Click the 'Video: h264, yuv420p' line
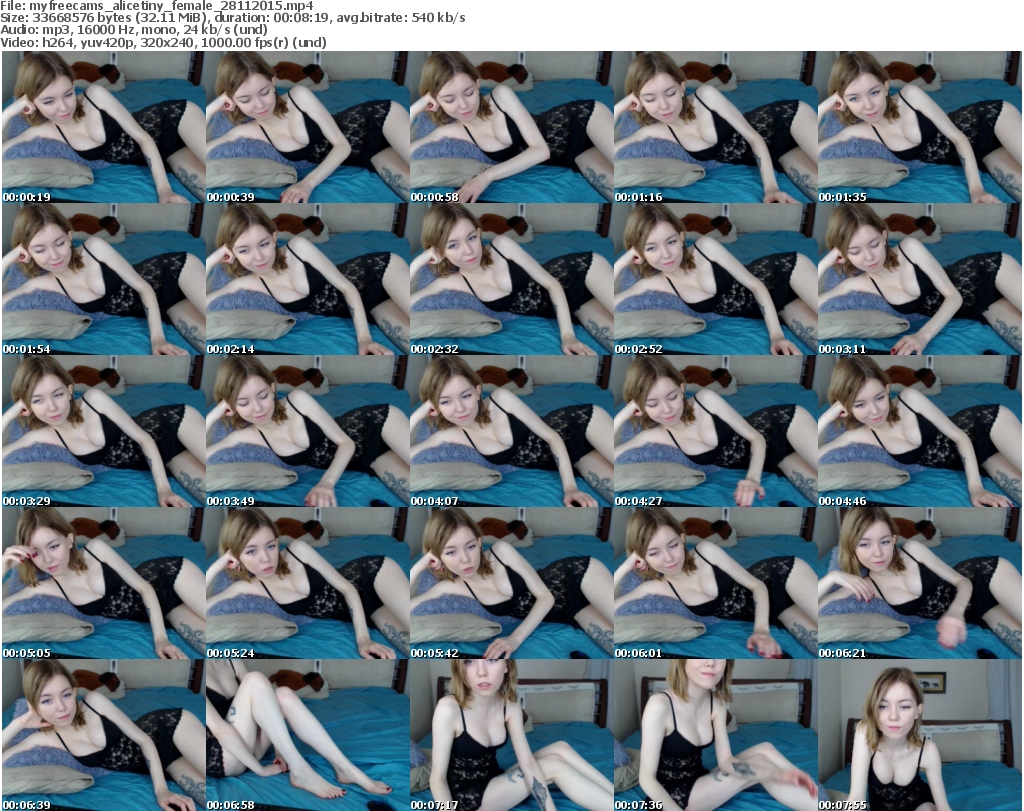Screen dimensions: 1024x811 (x=163, y=42)
